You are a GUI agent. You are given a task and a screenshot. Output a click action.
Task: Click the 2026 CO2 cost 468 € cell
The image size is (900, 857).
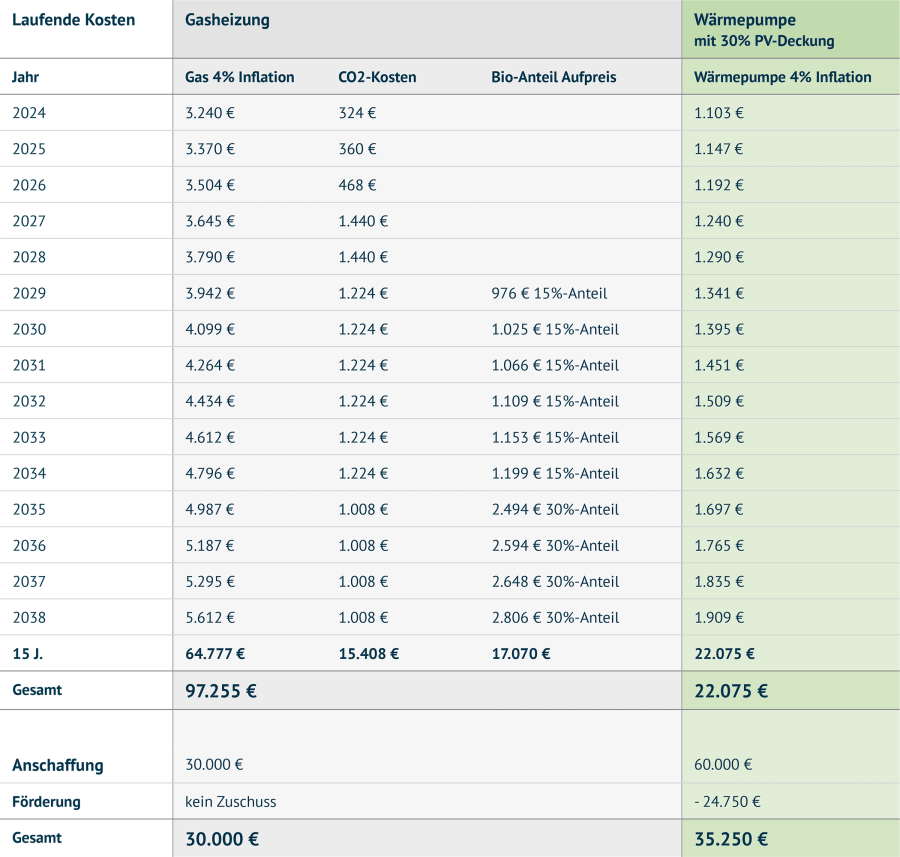pyautogui.click(x=357, y=185)
